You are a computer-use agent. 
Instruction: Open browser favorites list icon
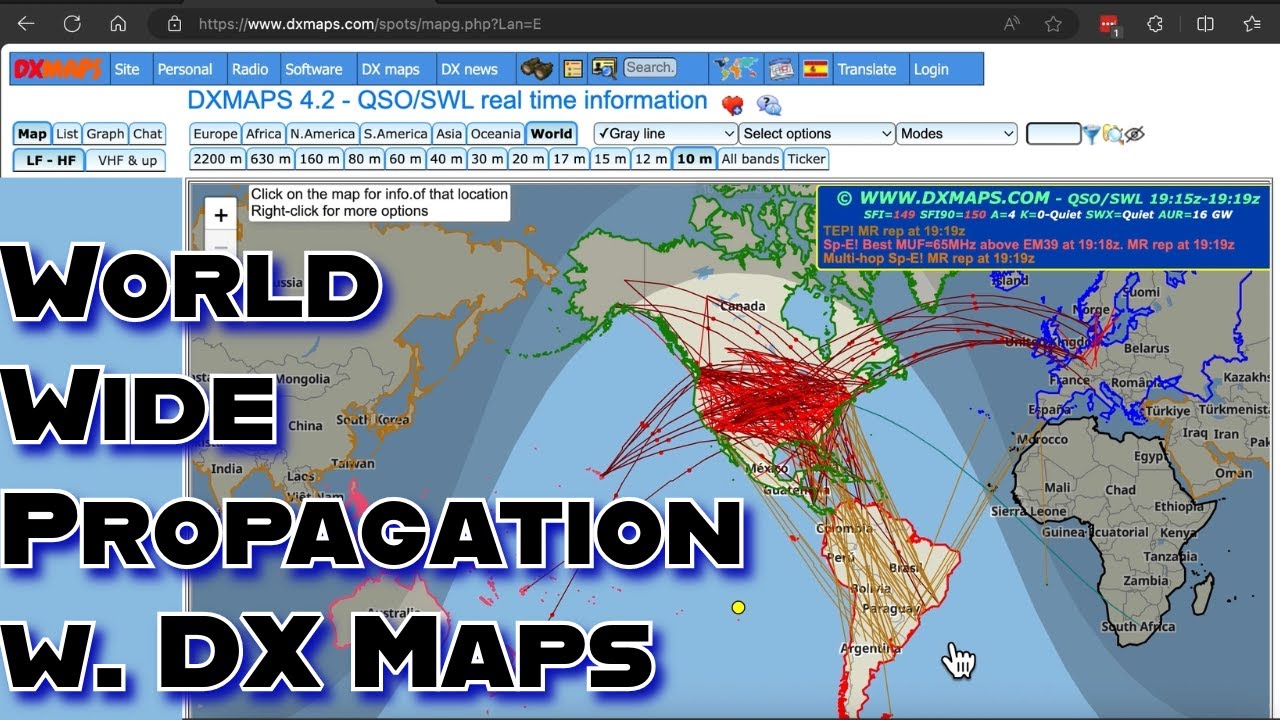coord(1252,24)
